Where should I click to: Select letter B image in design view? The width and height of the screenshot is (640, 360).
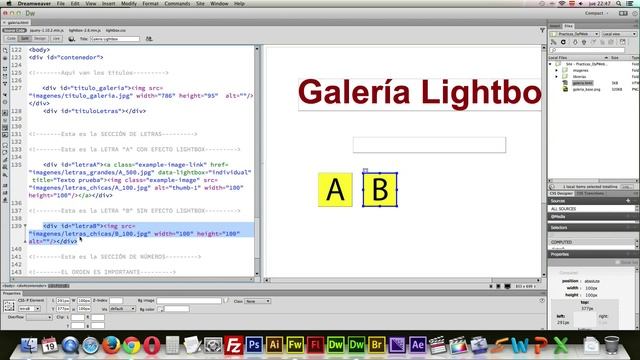point(380,189)
